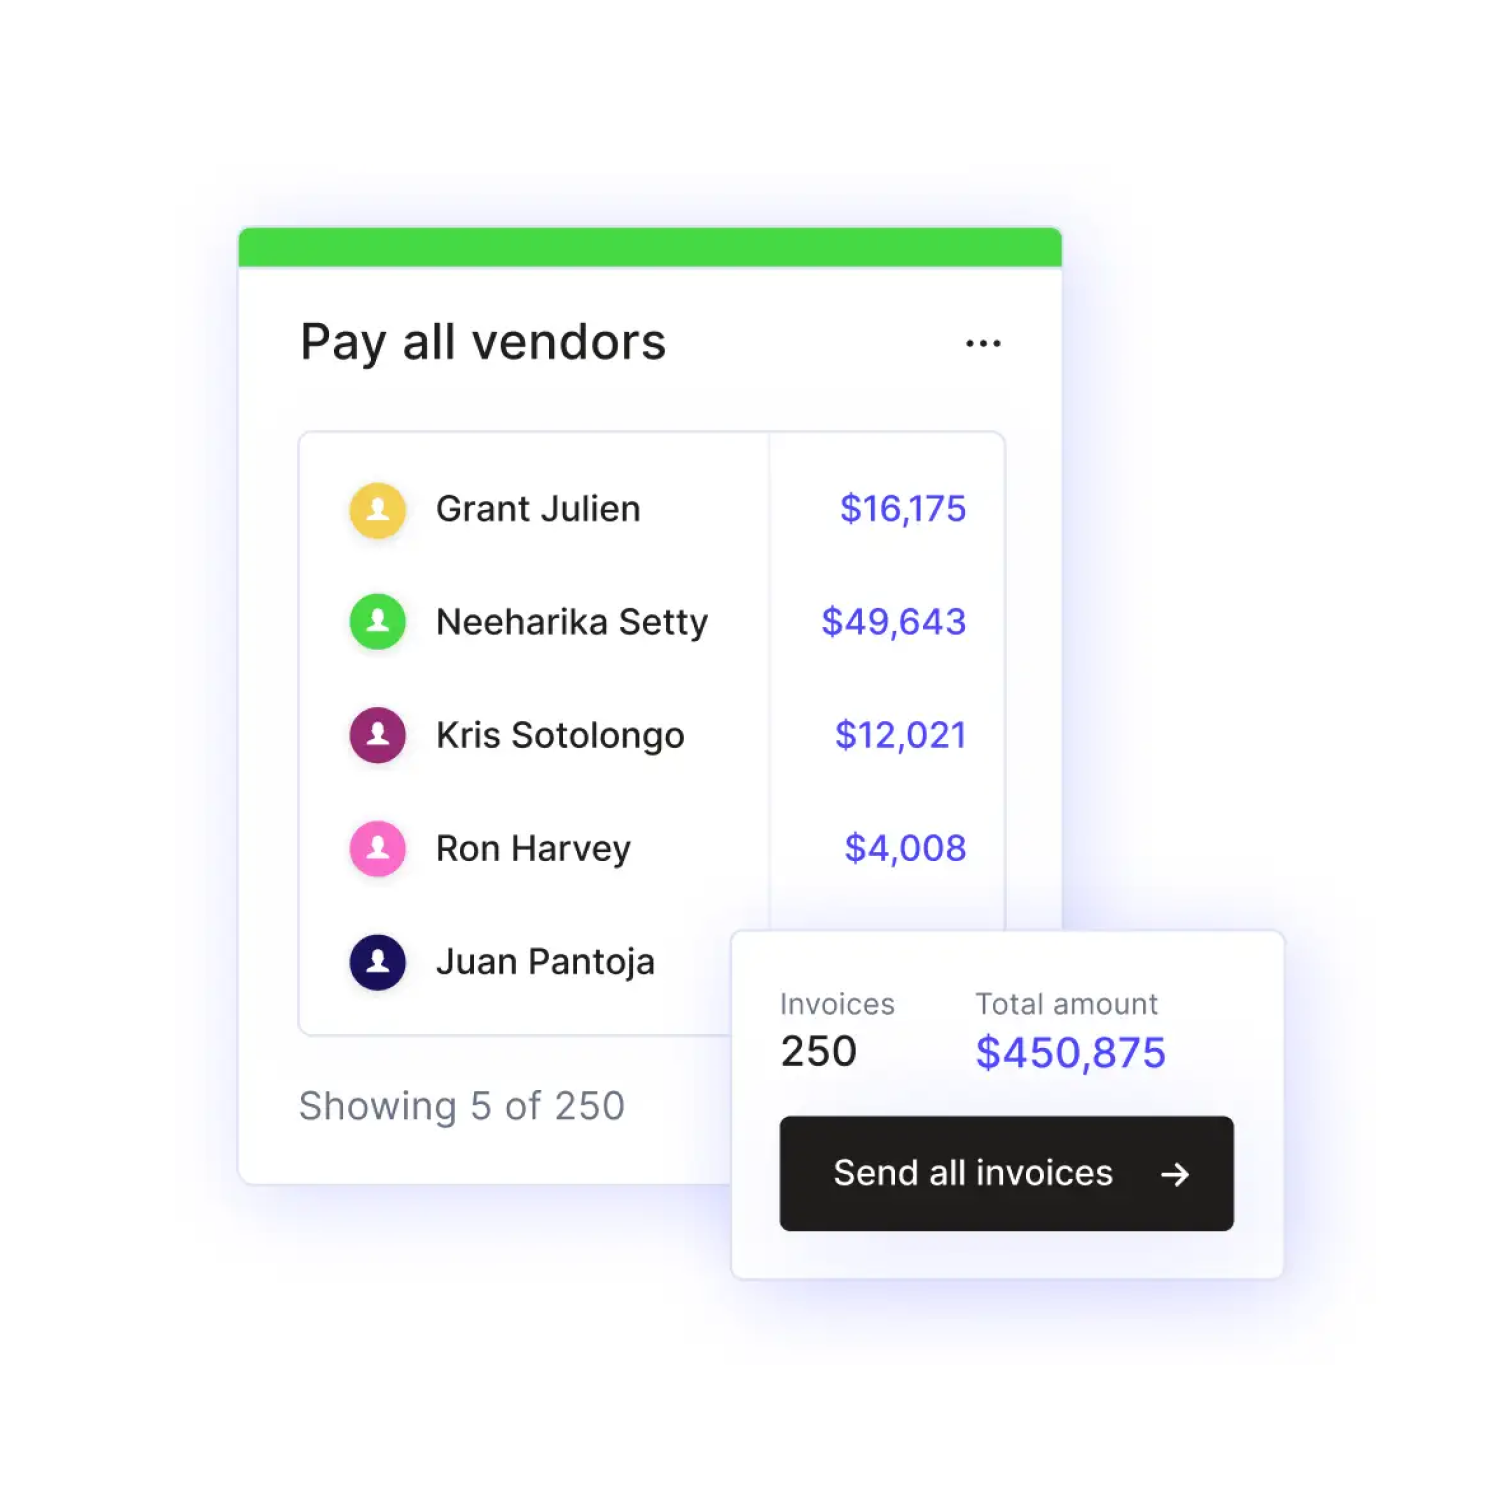1500x1500 pixels.
Task: Click the Pay all vendors heading
Action: coord(483,343)
